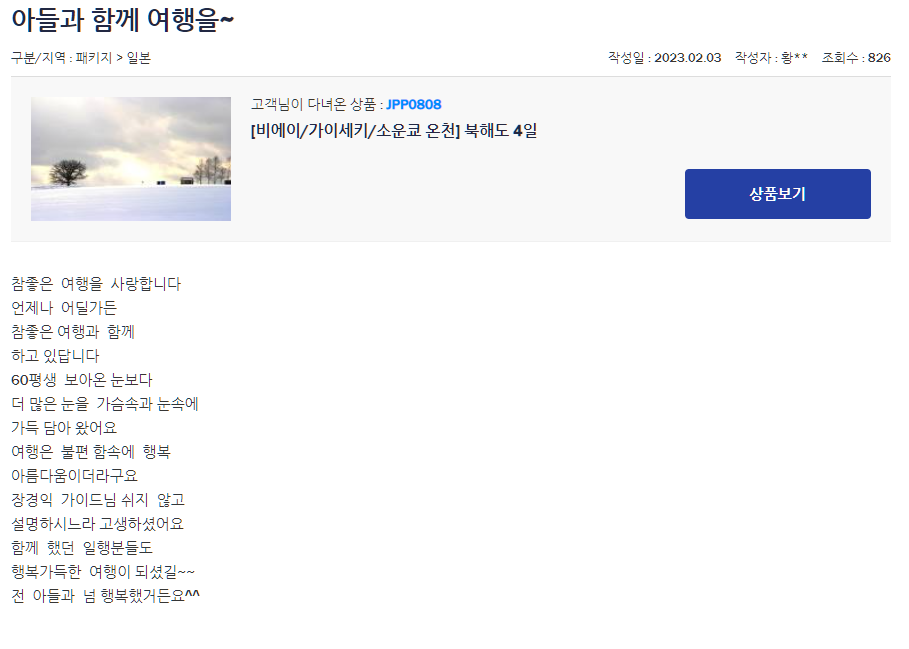Click the 작성일 2023.02.03 date
Viewport: 909px width, 649px height.
(664, 57)
